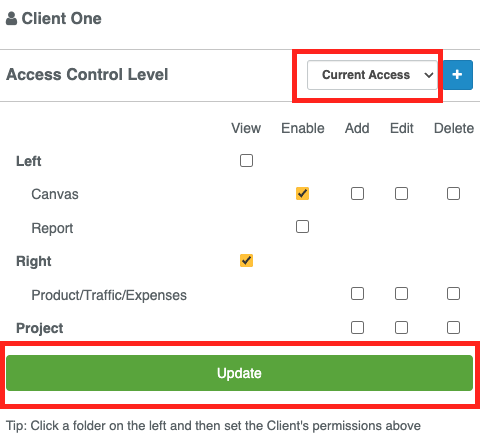Check the Canvas Add checkbox
The height and width of the screenshot is (440, 480).
[357, 194]
